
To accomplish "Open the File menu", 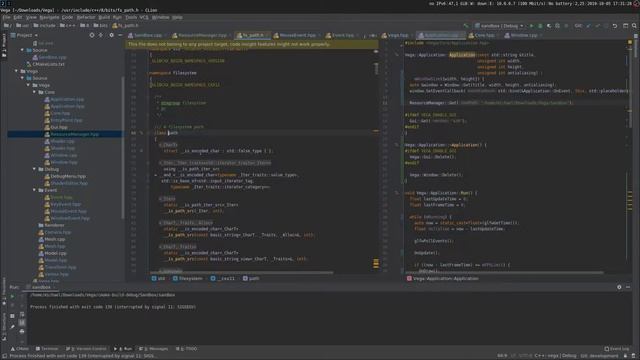I will point(6,18).
